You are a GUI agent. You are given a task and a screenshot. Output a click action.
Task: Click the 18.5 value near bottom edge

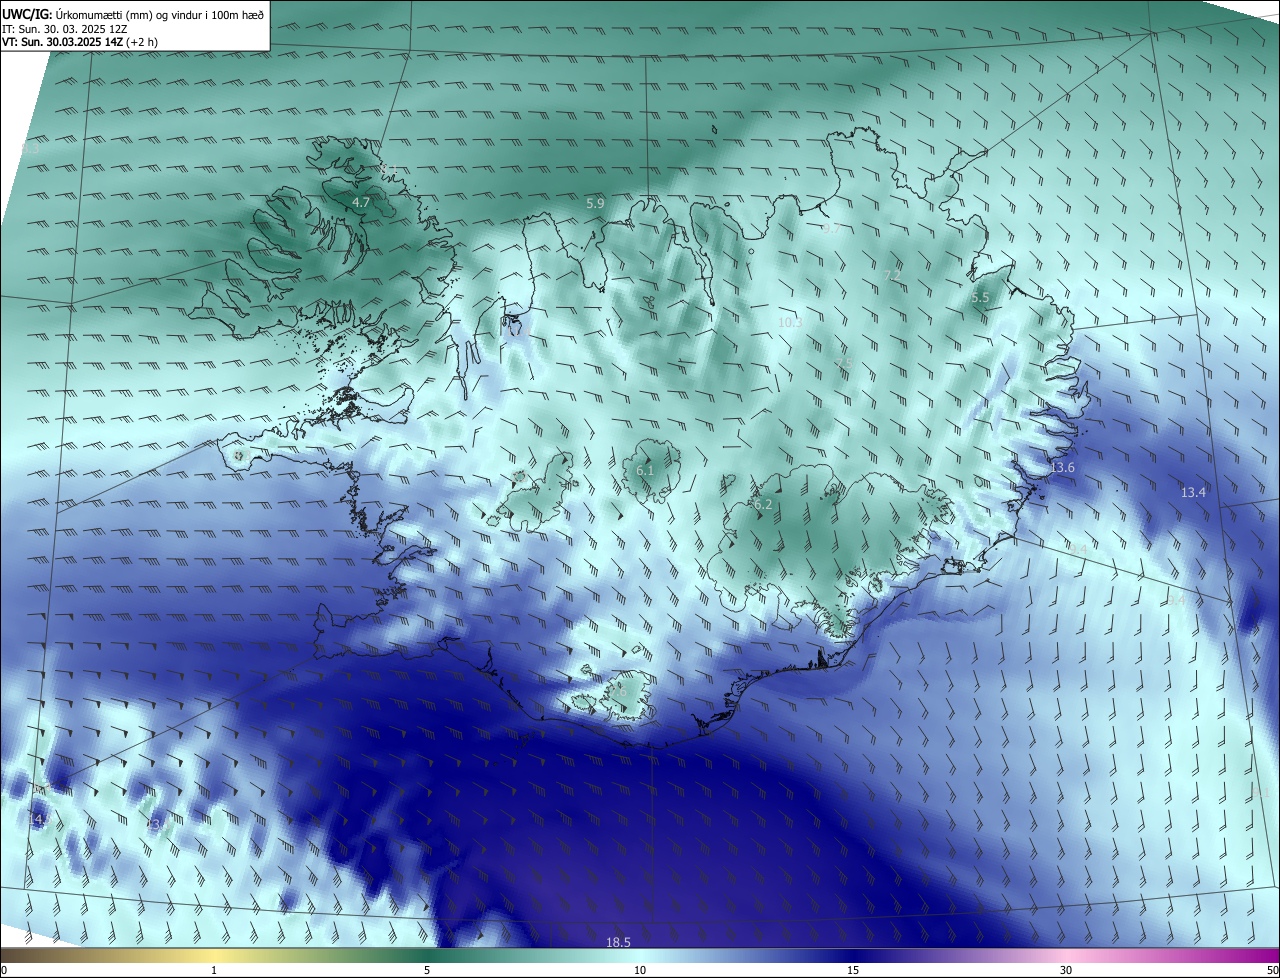pyautogui.click(x=618, y=943)
